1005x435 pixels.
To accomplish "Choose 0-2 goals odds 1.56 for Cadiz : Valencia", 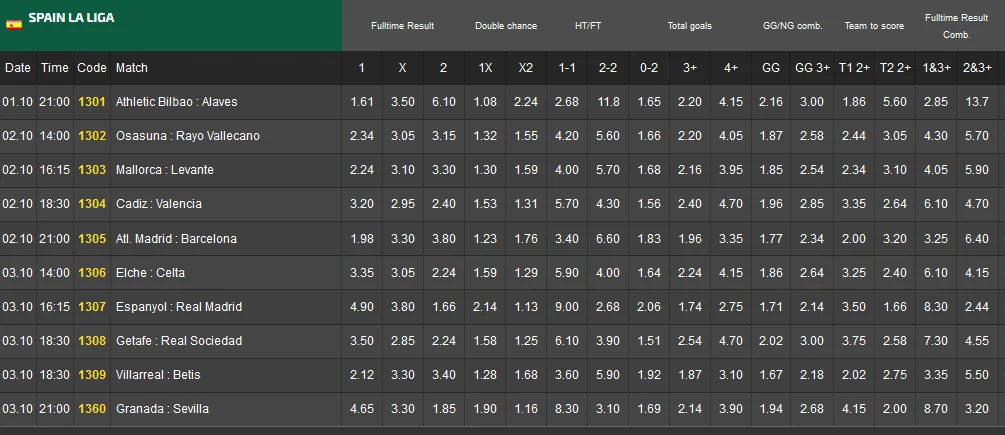I will point(649,204).
